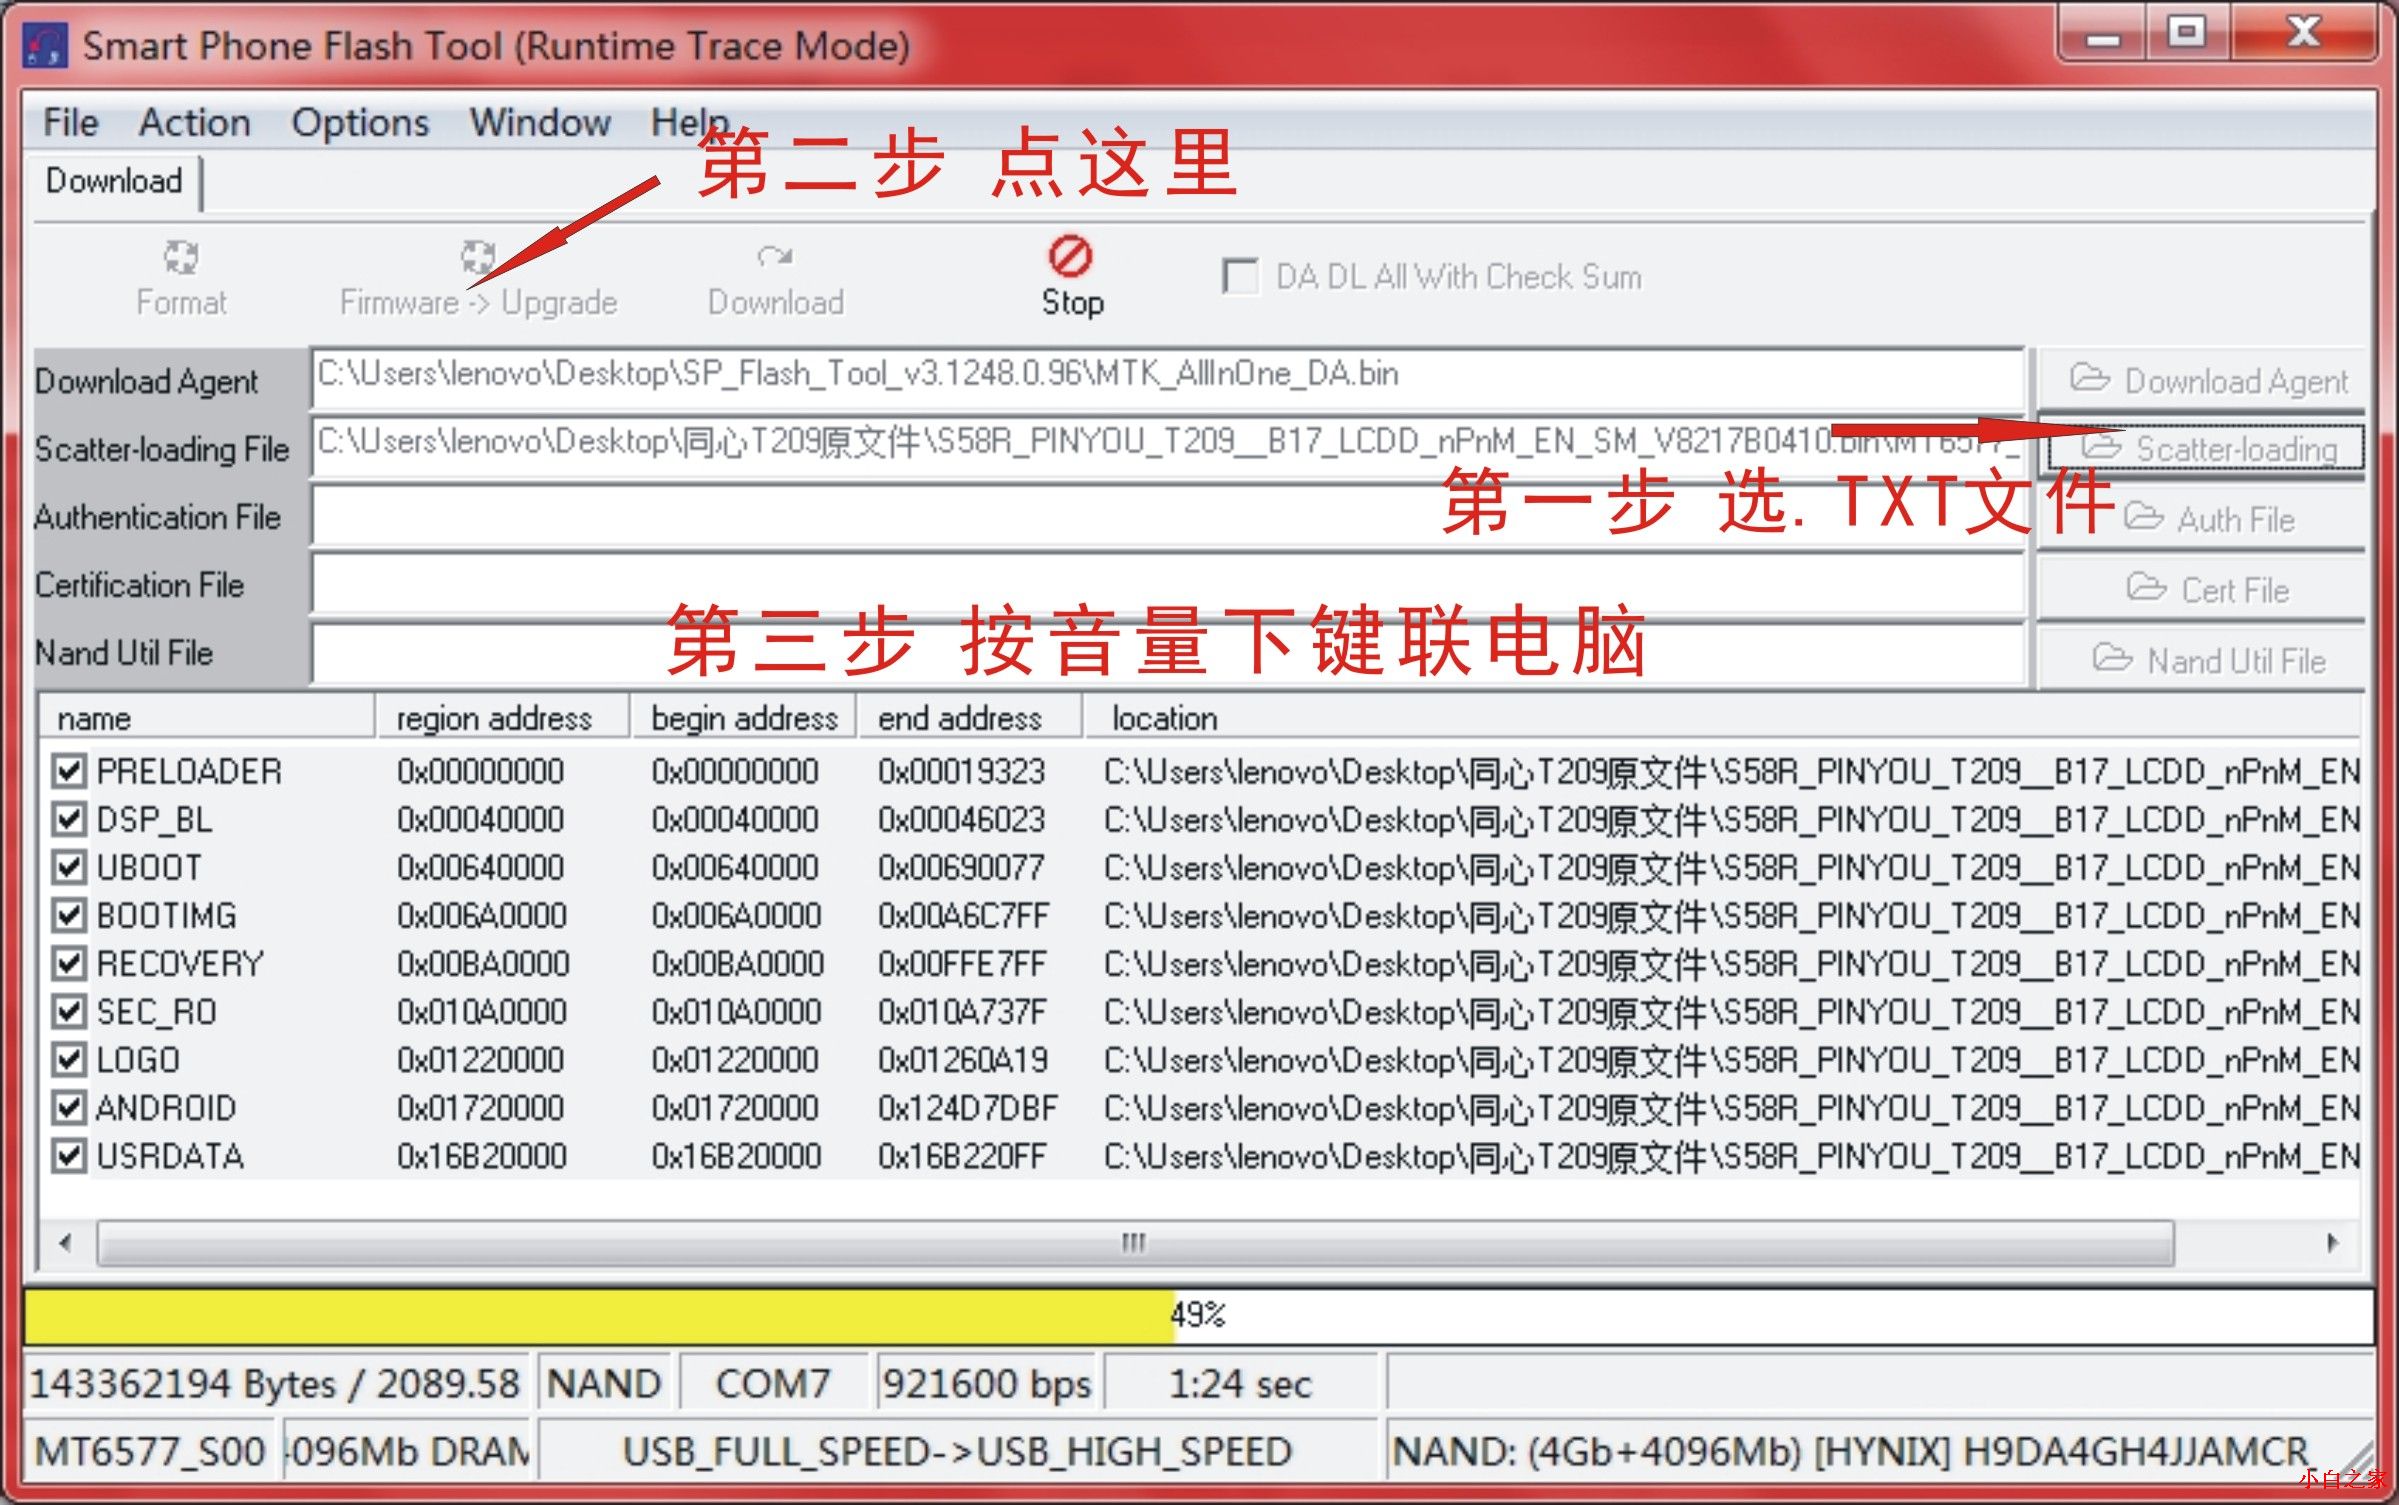Click the name column header
Image resolution: width=2399 pixels, height=1505 pixels.
tap(206, 718)
